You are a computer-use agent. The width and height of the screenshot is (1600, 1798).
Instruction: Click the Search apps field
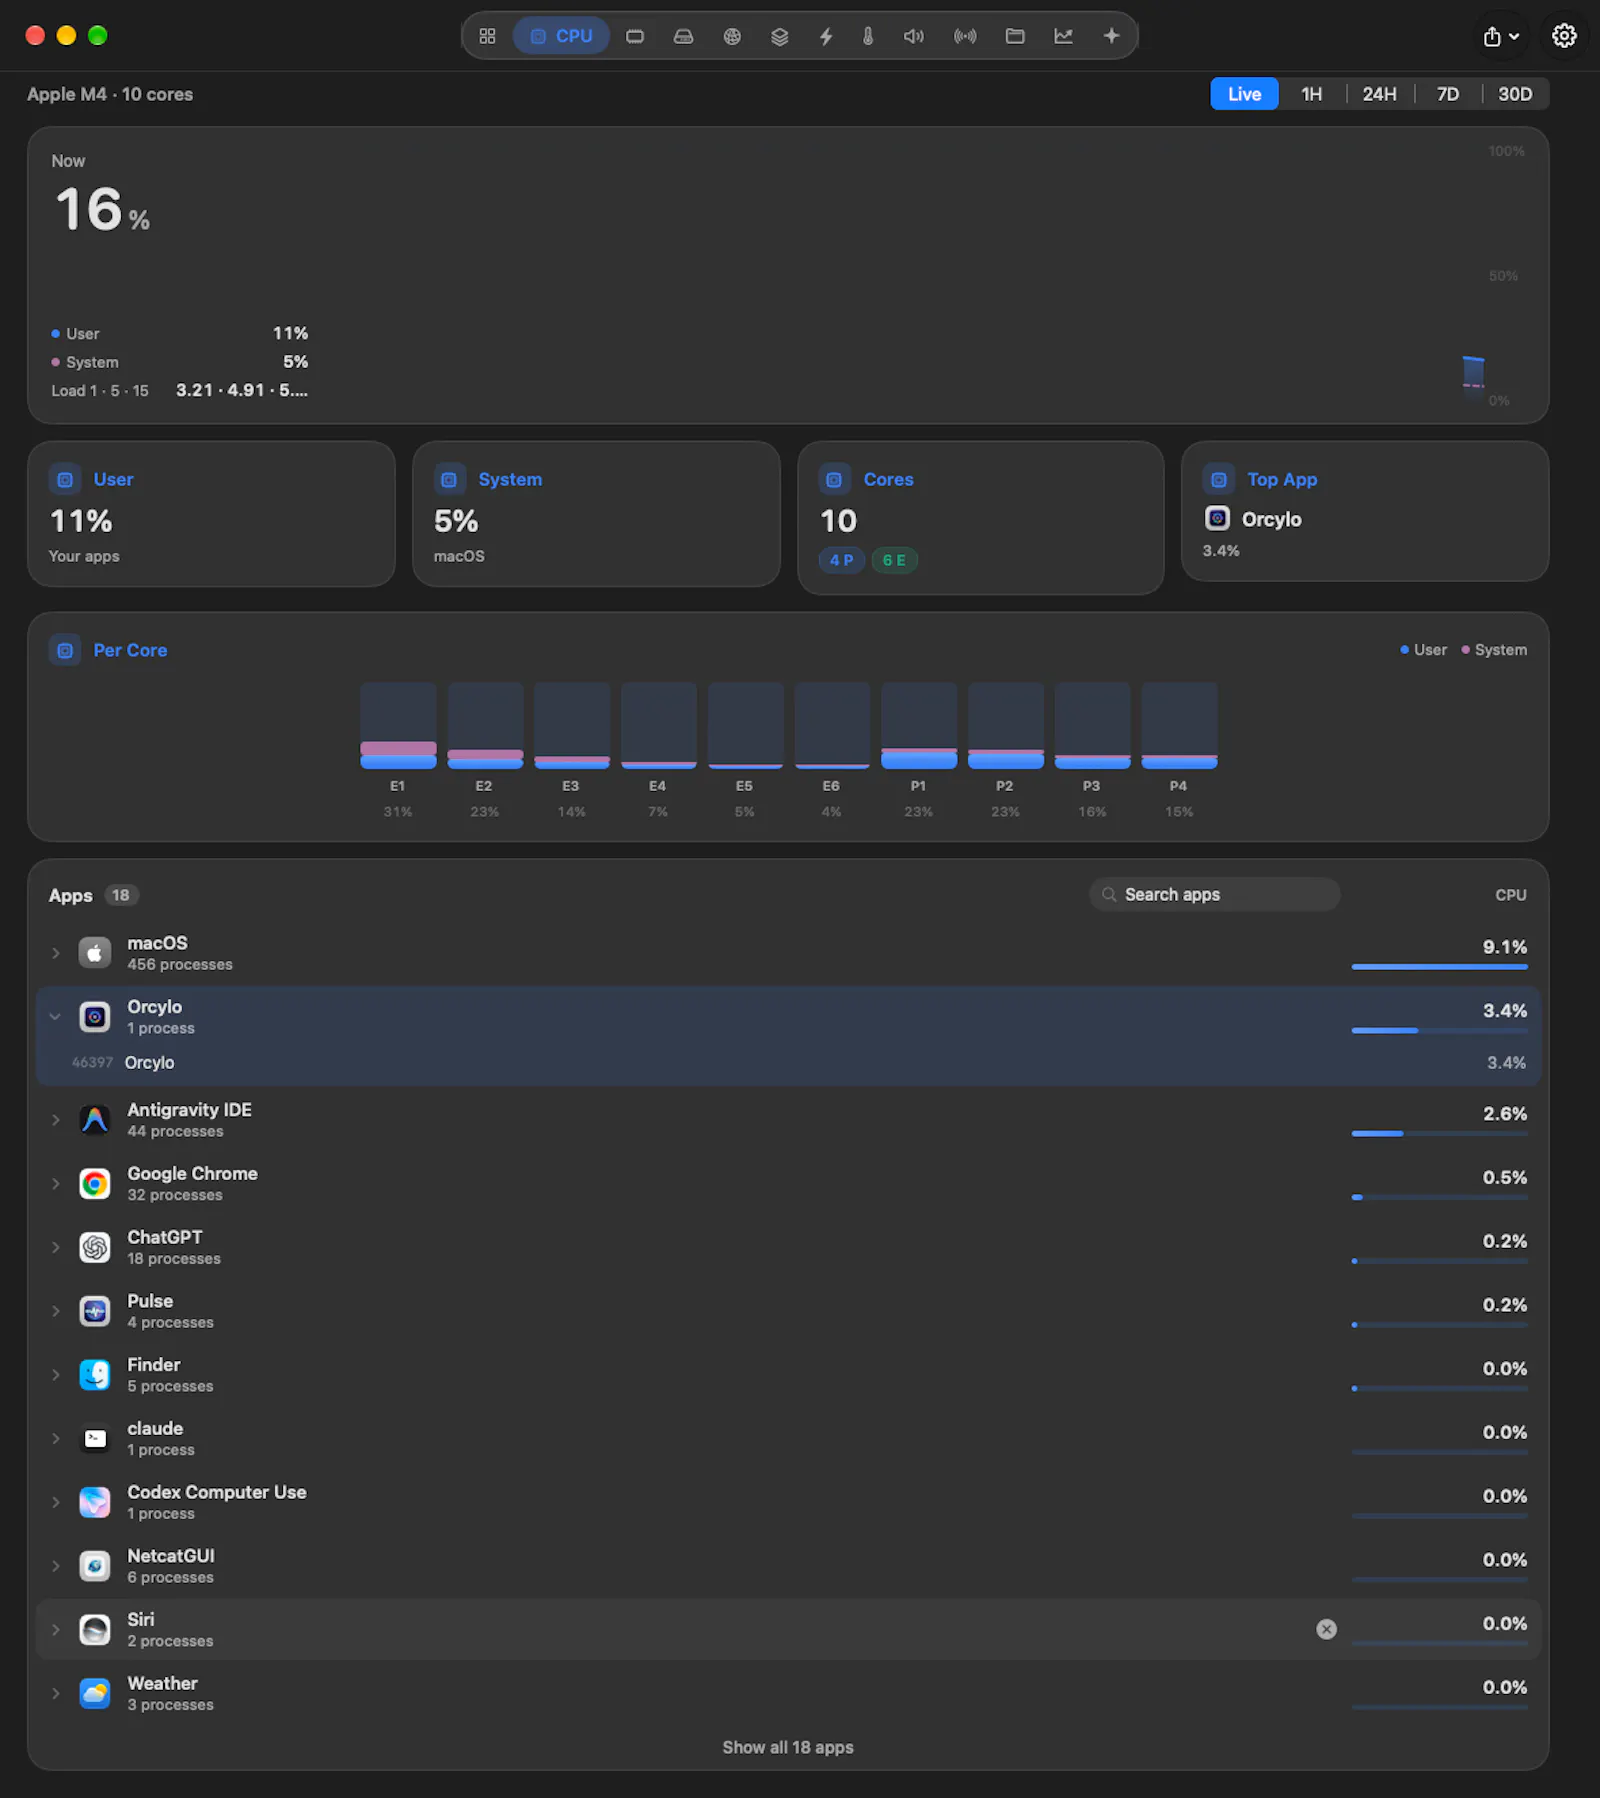coord(1215,894)
